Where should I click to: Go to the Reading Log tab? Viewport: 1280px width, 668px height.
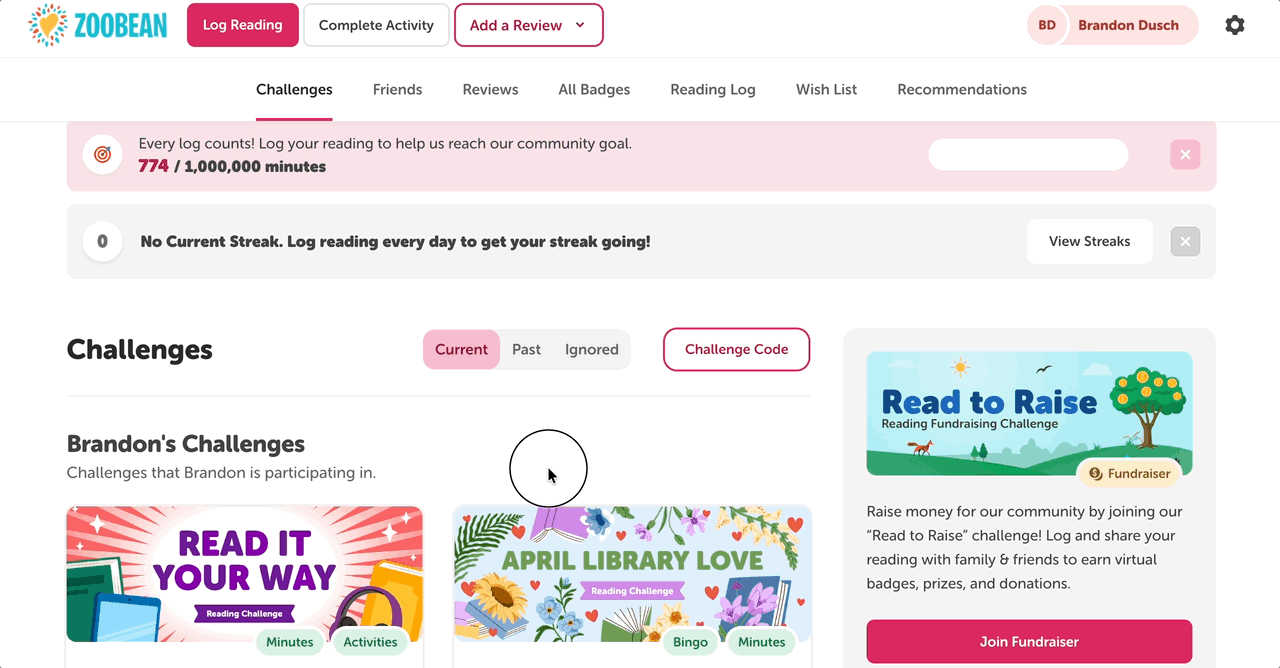(712, 90)
